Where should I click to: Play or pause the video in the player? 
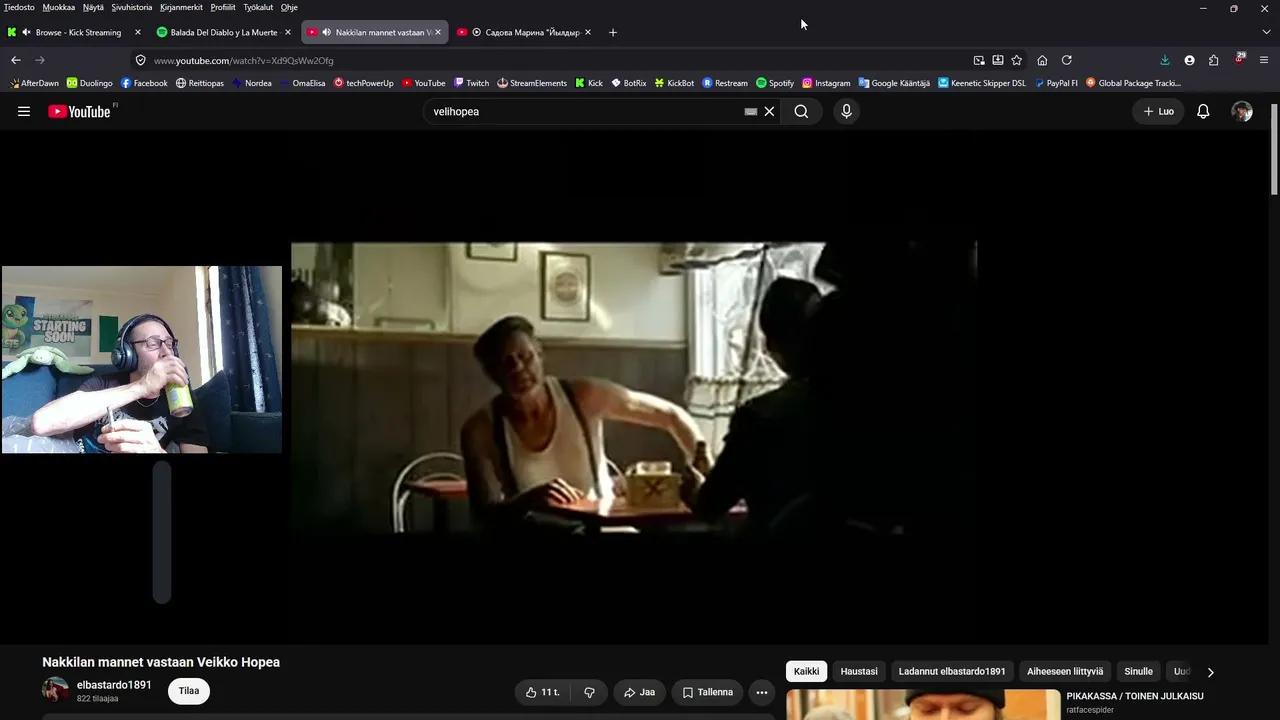click(634, 388)
